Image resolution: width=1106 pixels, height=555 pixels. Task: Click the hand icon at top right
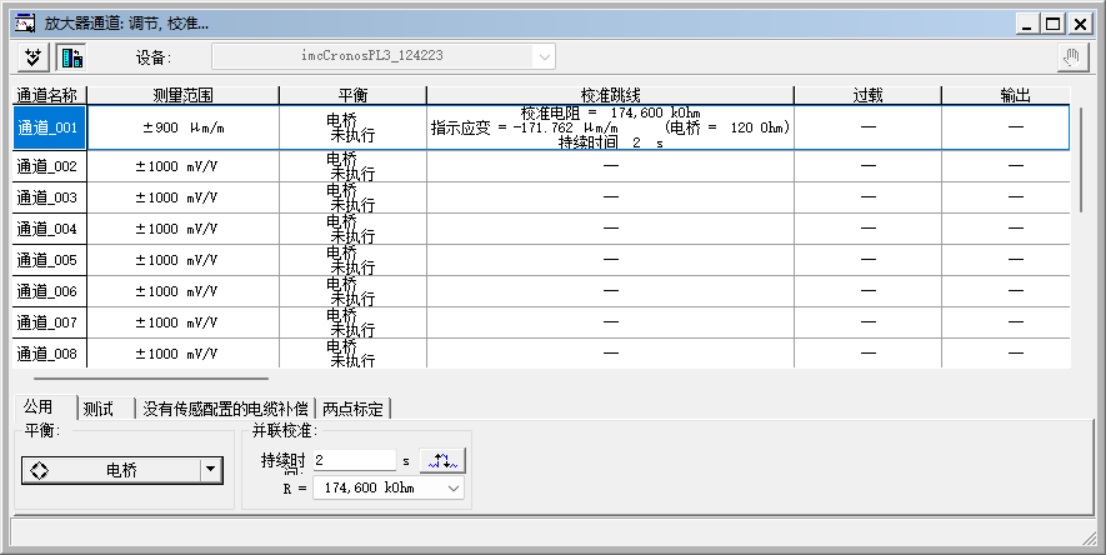(1079, 56)
